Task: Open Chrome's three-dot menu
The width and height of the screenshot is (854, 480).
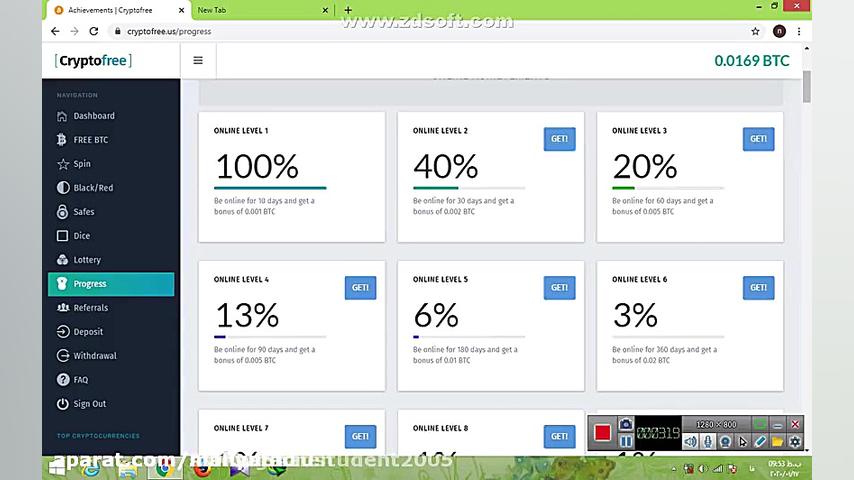Action: pyautogui.click(x=799, y=32)
